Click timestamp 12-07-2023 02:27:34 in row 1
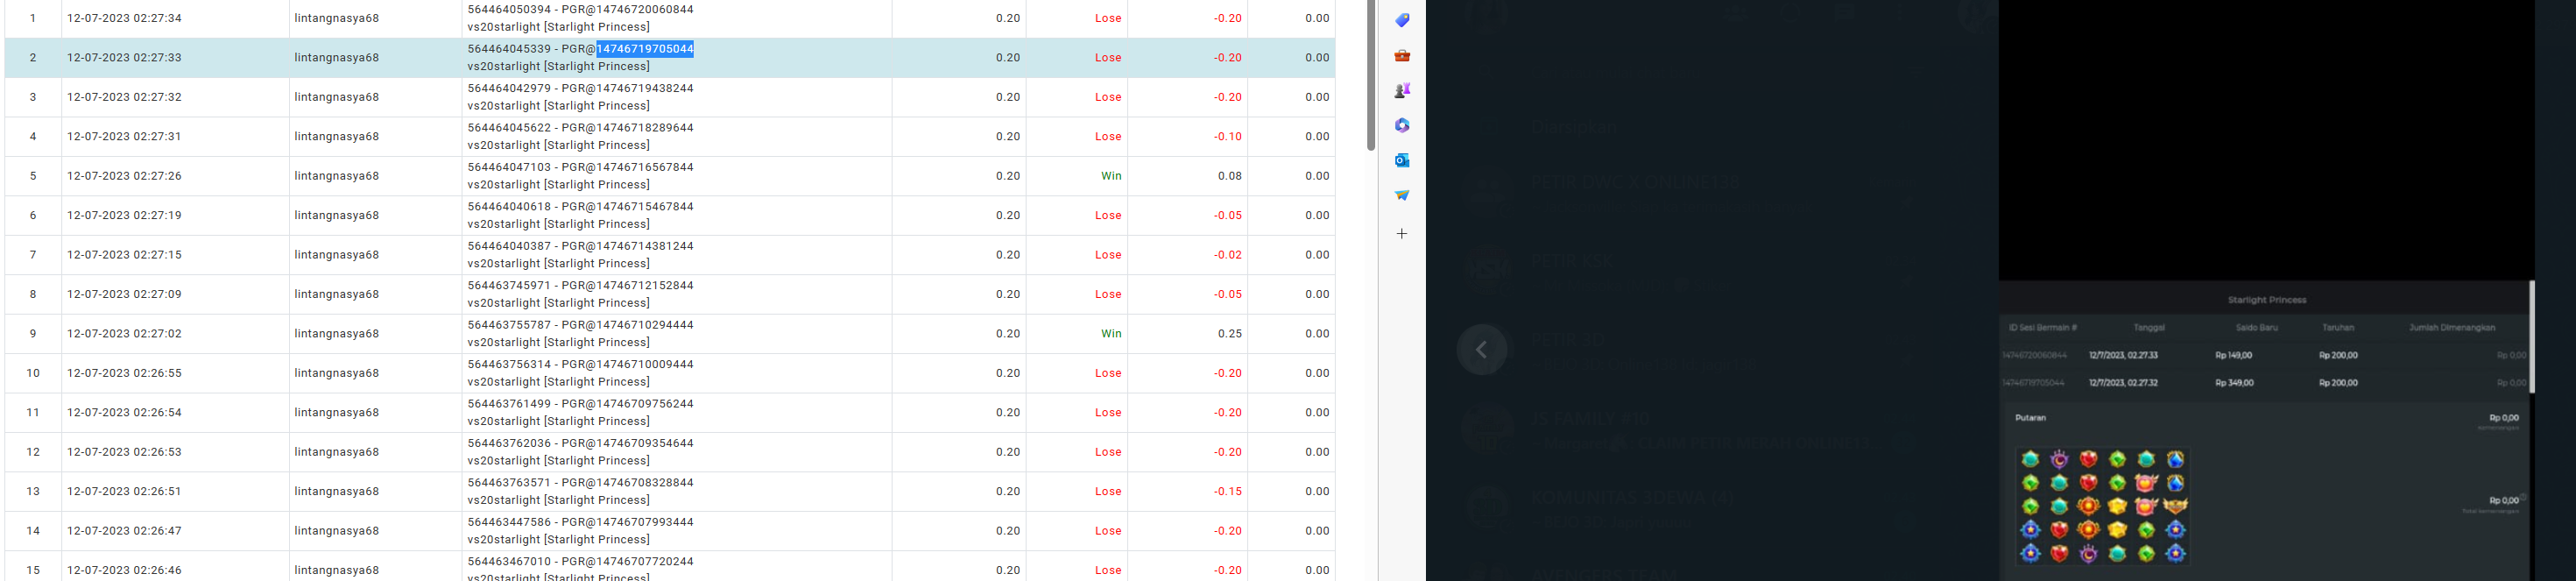This screenshot has height=581, width=2576. point(124,18)
